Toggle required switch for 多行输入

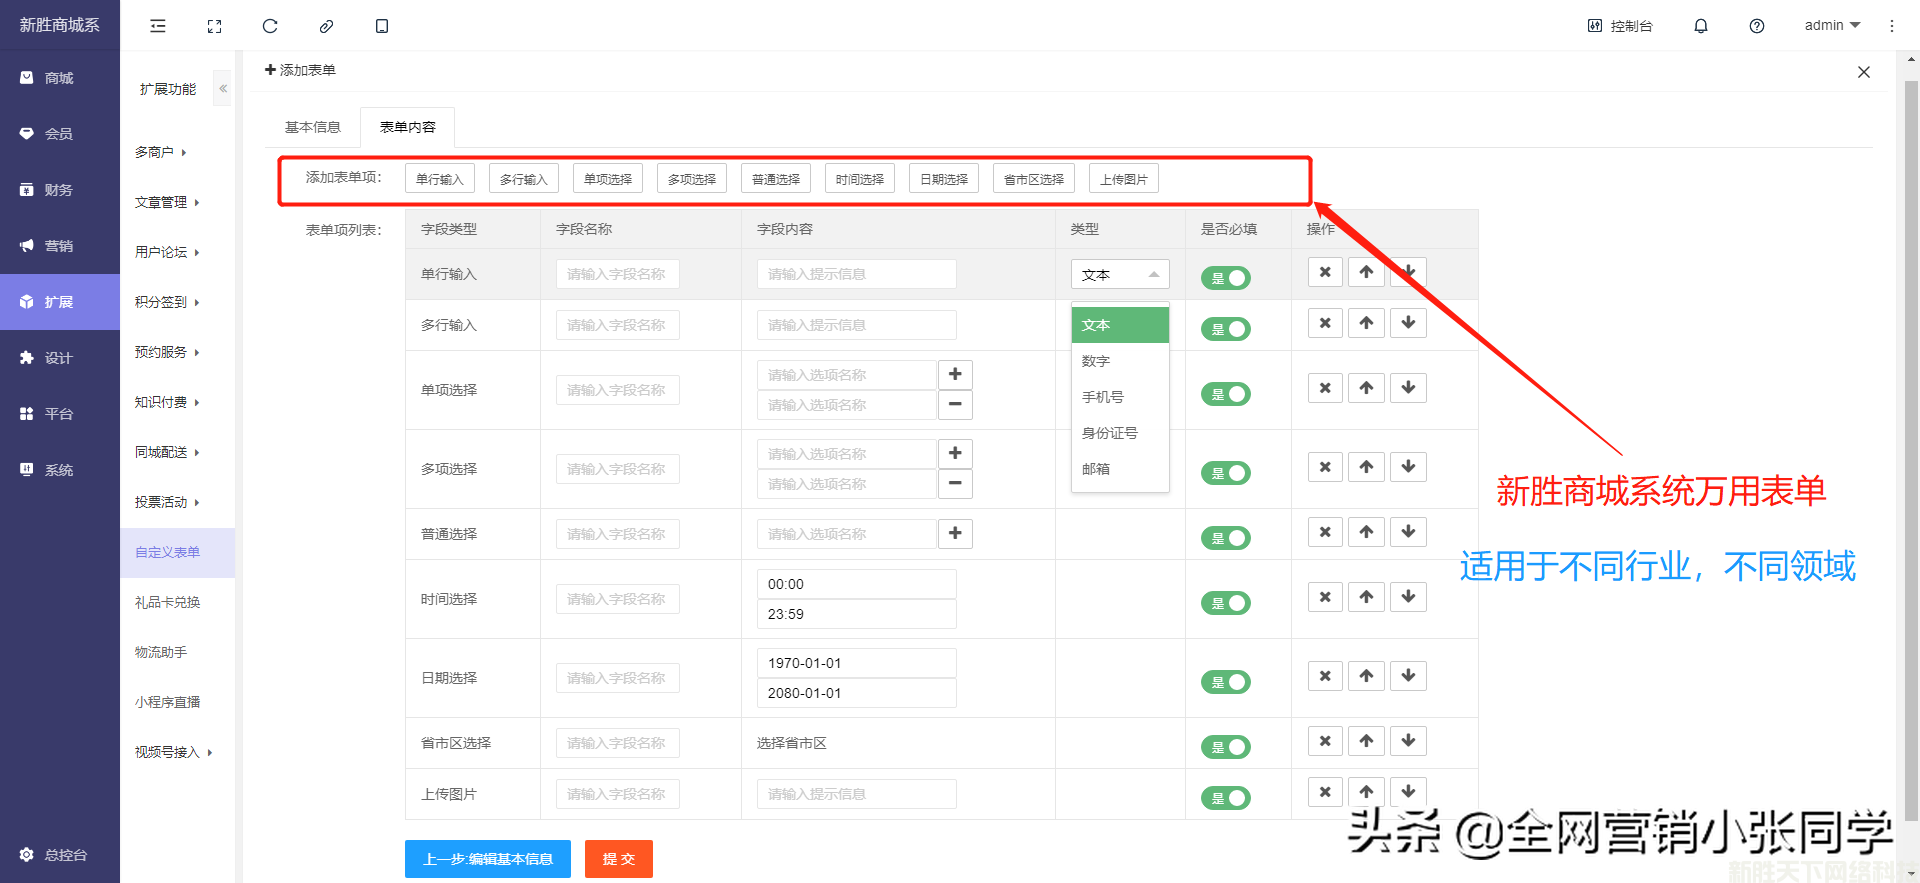pyautogui.click(x=1226, y=329)
